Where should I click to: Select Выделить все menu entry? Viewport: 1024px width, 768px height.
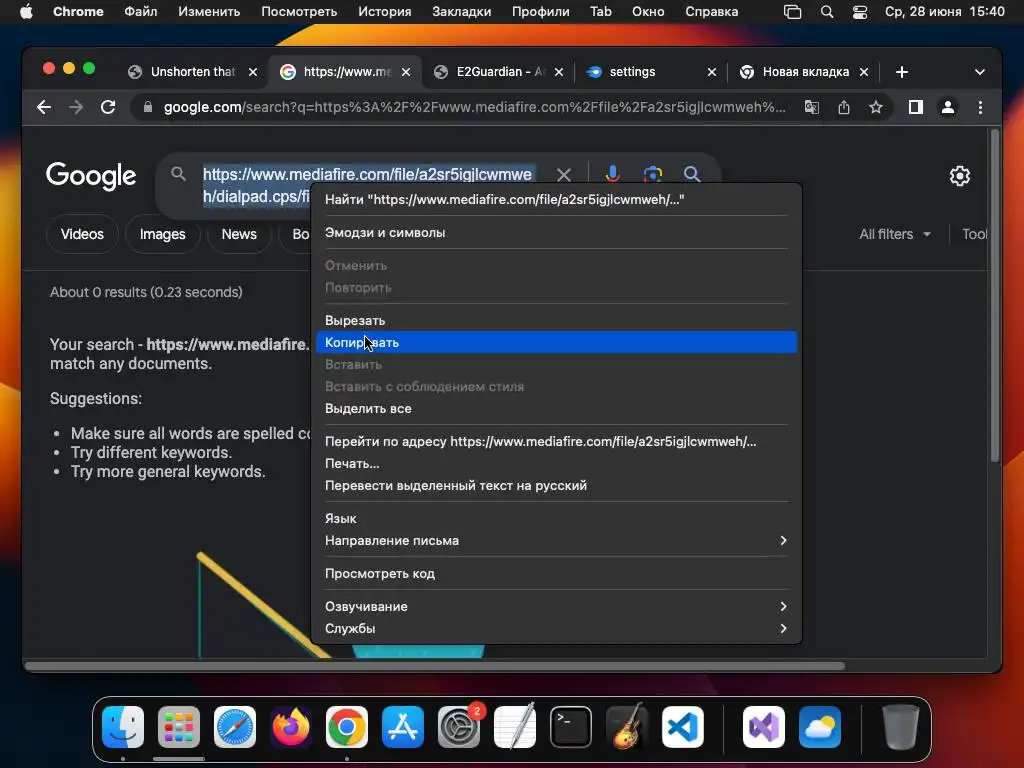(556, 409)
